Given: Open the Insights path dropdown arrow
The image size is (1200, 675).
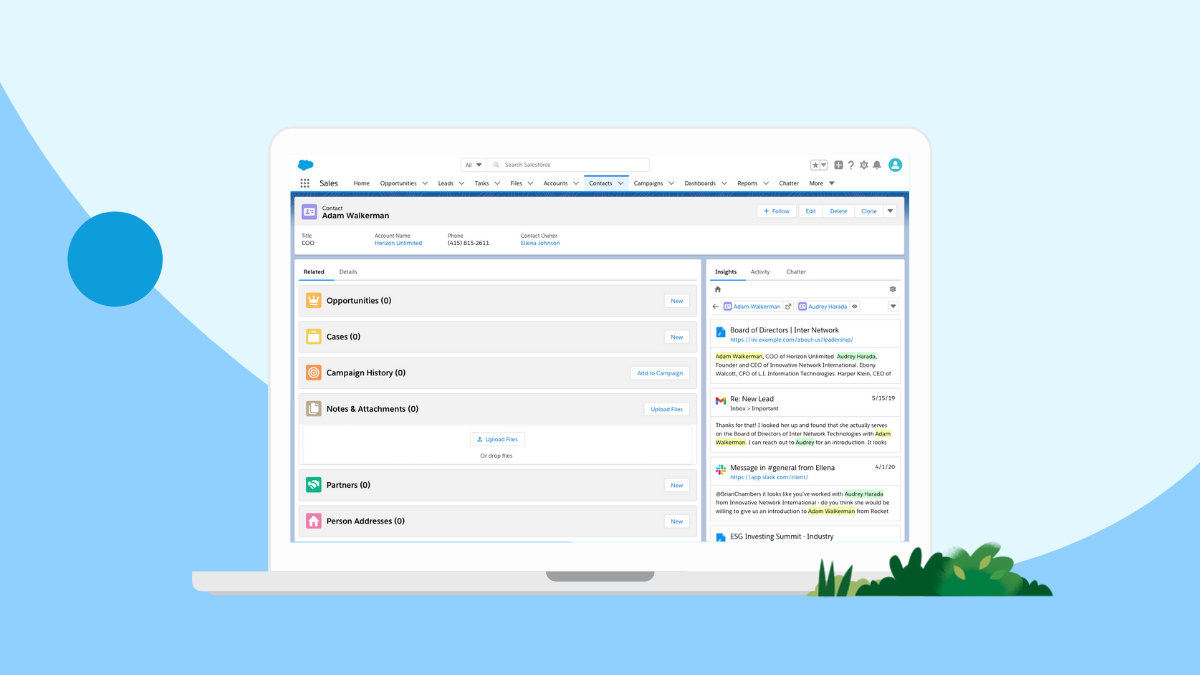Looking at the screenshot, I should coord(893,306).
